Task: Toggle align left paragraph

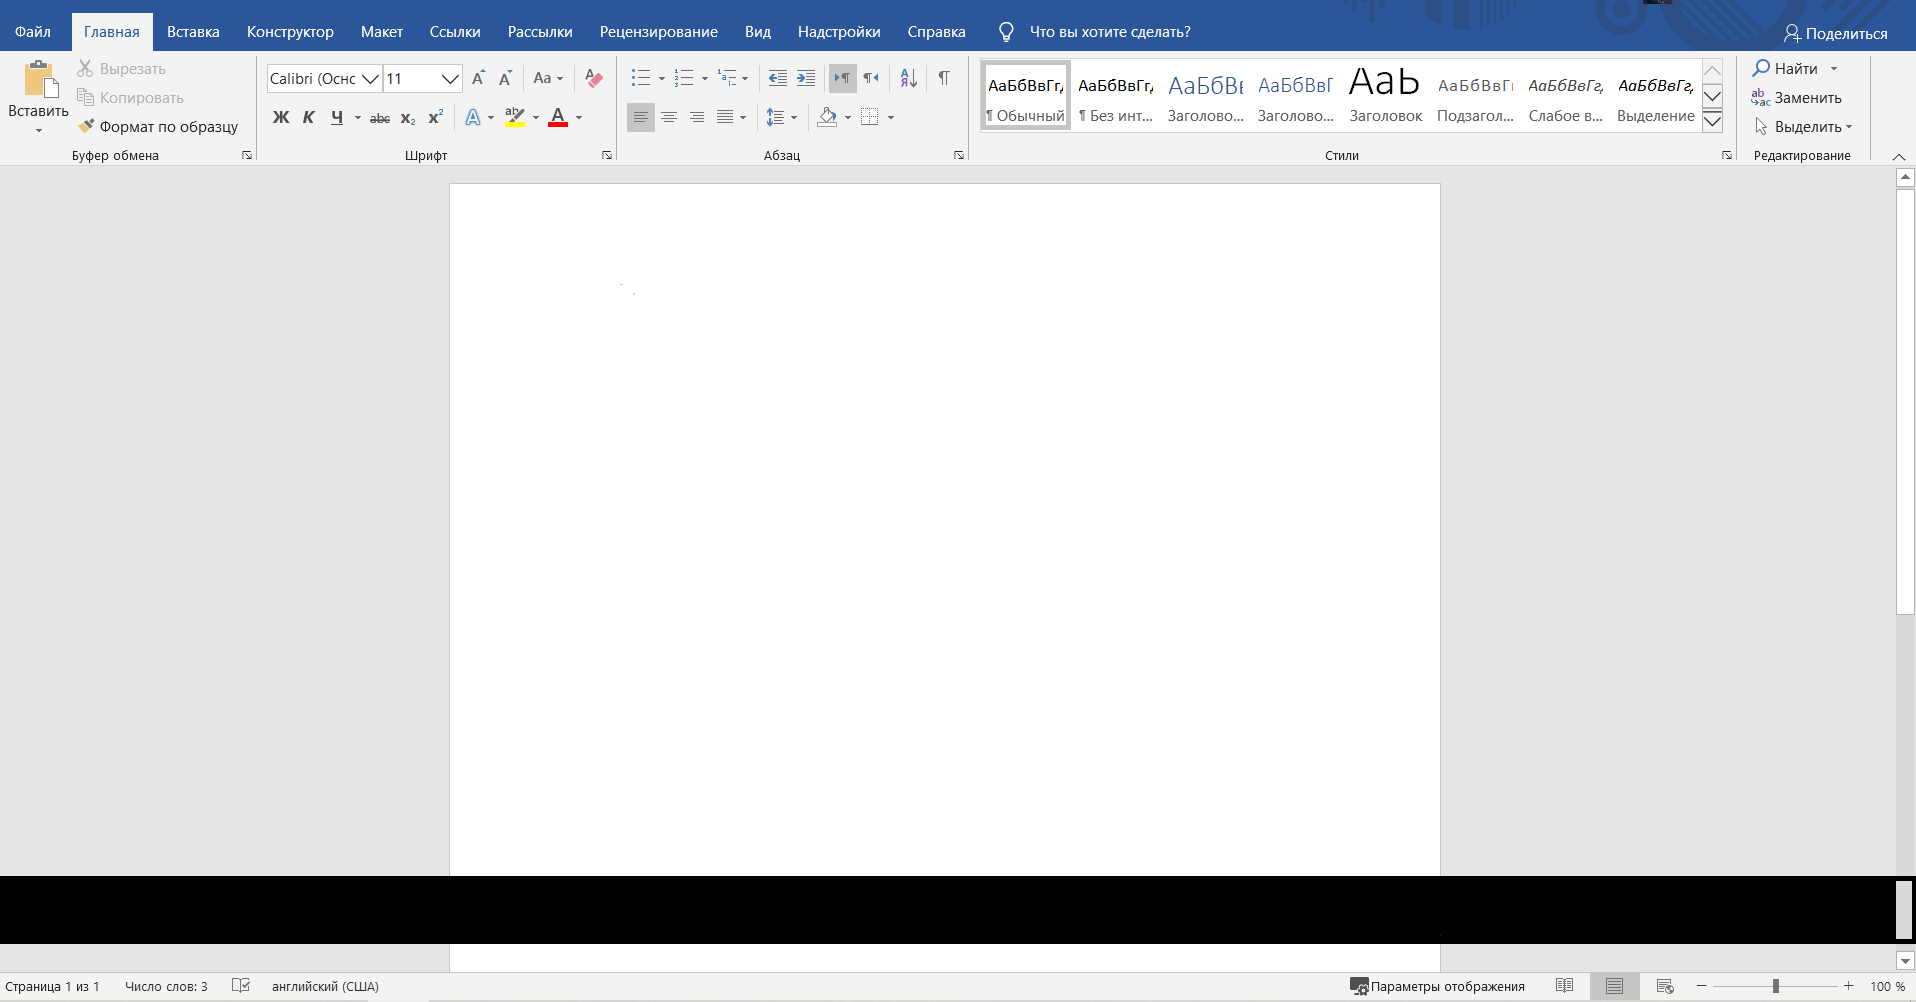Action: pos(641,117)
